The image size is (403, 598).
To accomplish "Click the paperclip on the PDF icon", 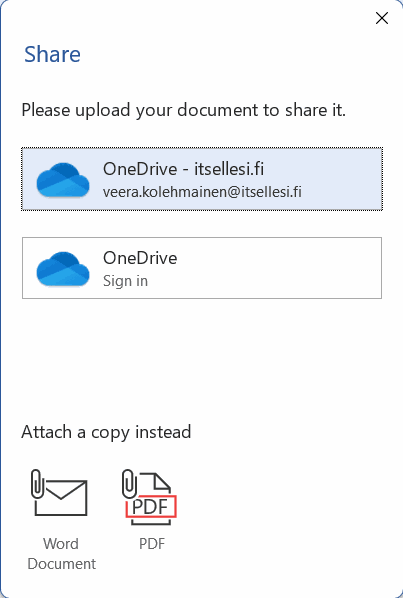I will 129,483.
